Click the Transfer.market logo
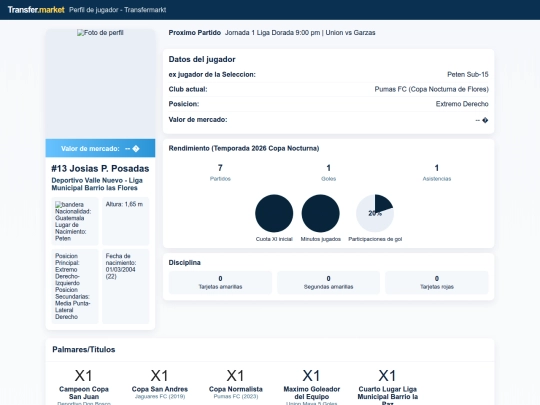This screenshot has width=540, height=405. pyautogui.click(x=36, y=10)
